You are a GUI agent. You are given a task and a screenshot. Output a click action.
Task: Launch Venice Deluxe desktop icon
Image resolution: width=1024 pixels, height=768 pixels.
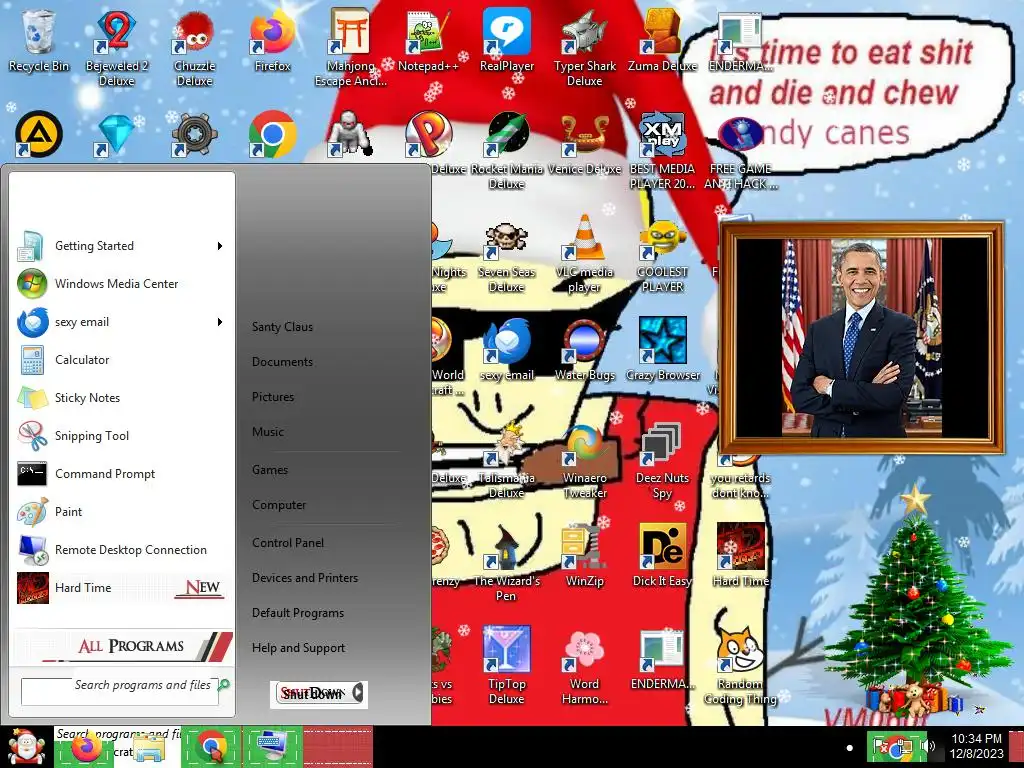click(x=584, y=144)
